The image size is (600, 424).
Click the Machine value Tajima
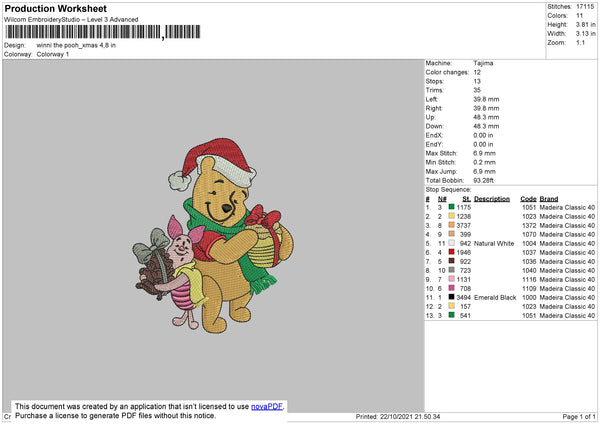(x=483, y=63)
